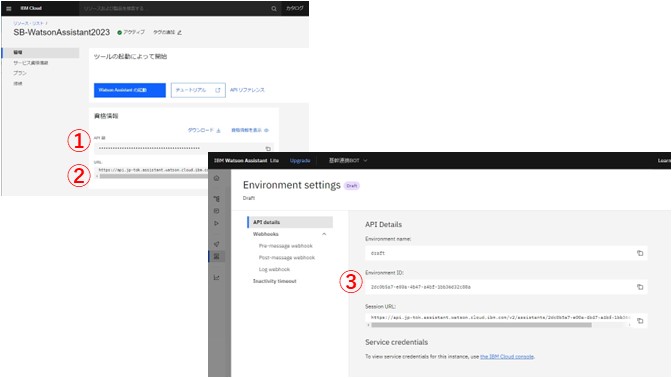Open last item in IBM Cloud sidebar
Viewport: 672px width, 378px height.
click(18, 83)
